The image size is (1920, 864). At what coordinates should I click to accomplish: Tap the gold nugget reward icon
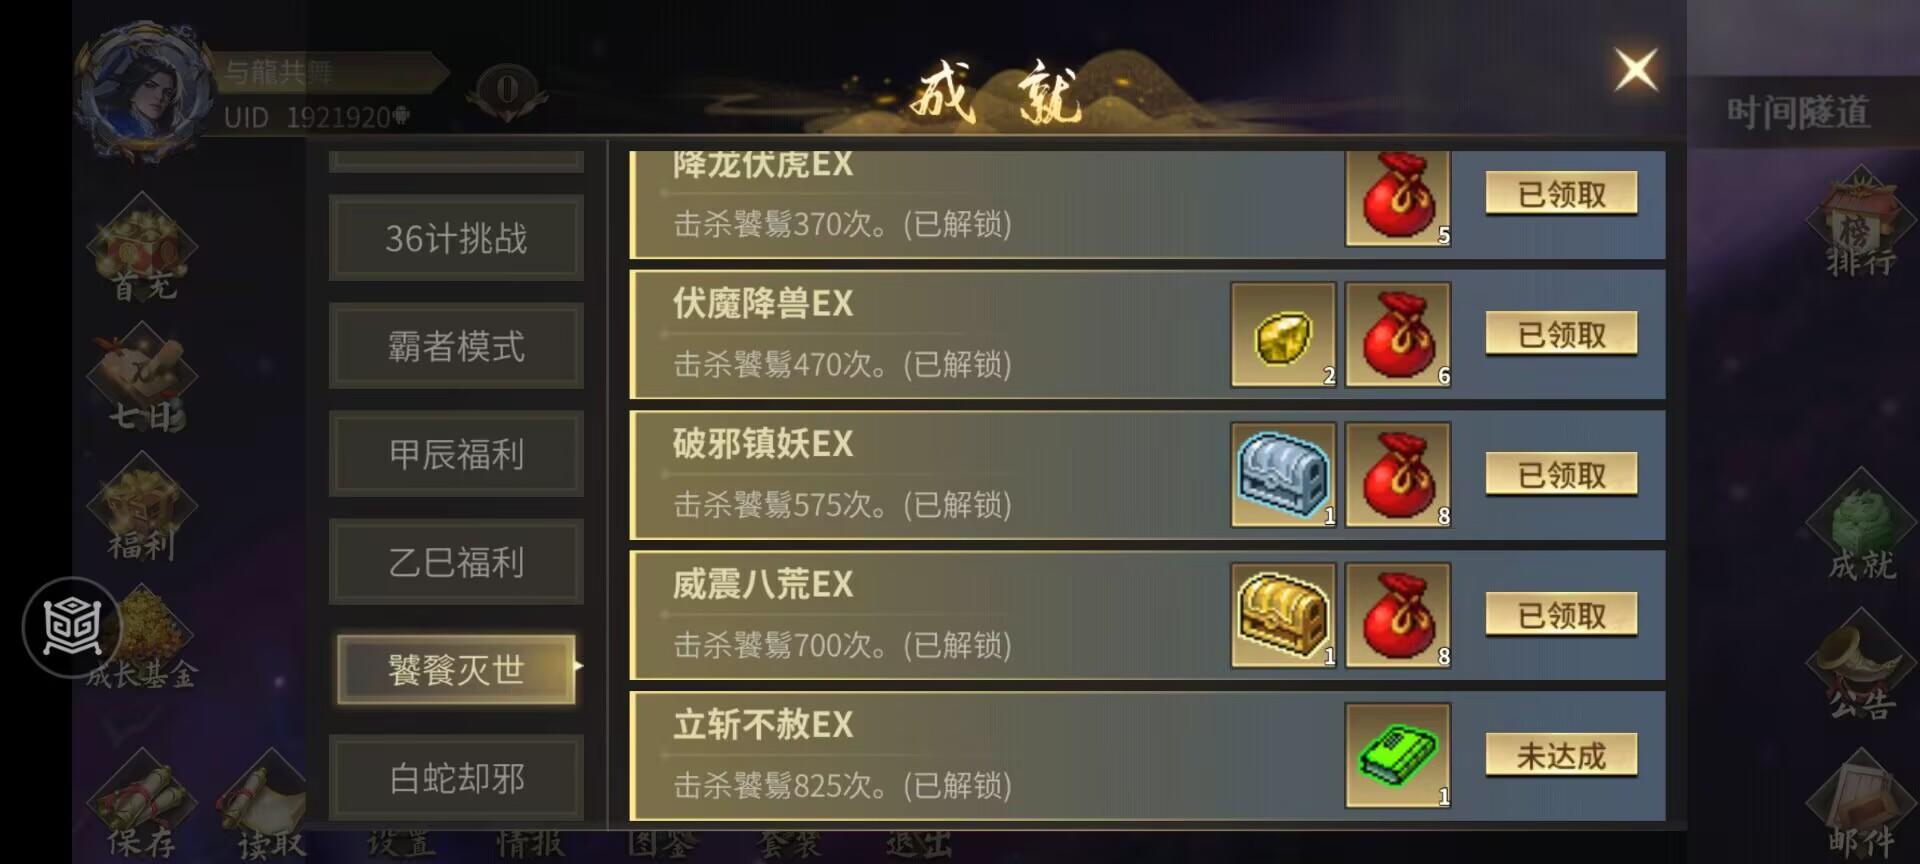pyautogui.click(x=1284, y=334)
